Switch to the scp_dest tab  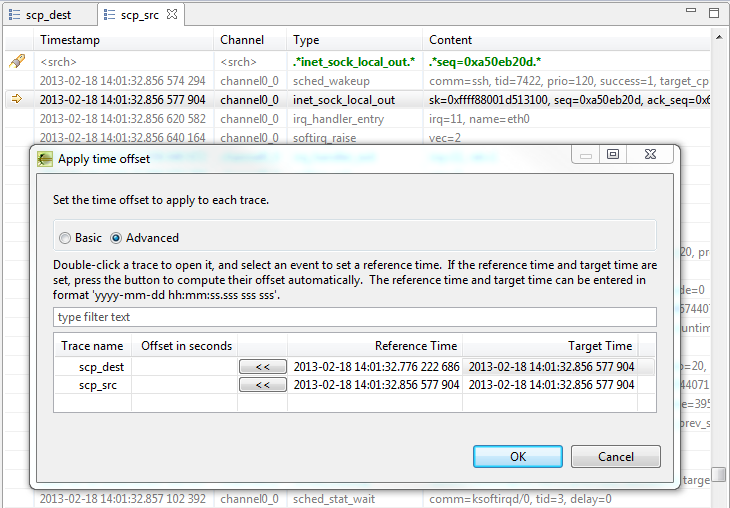(47, 15)
